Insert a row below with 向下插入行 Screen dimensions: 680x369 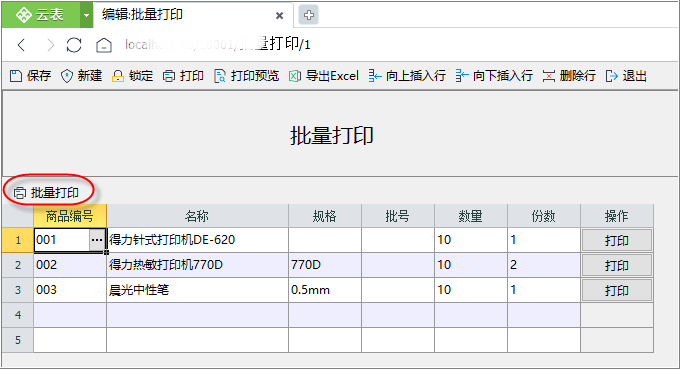[494, 76]
